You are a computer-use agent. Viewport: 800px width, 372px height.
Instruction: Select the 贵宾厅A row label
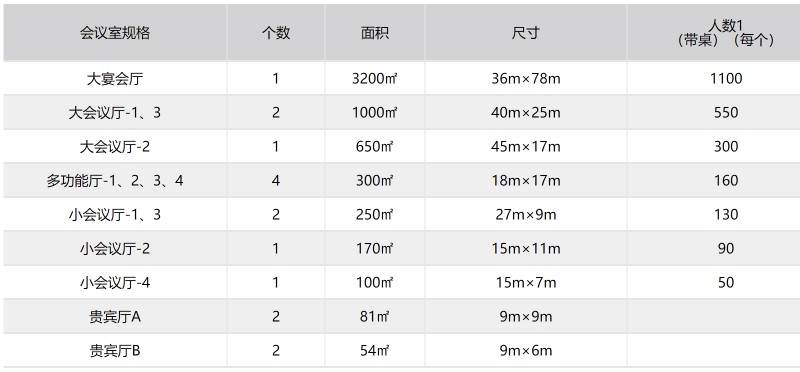[115, 316]
